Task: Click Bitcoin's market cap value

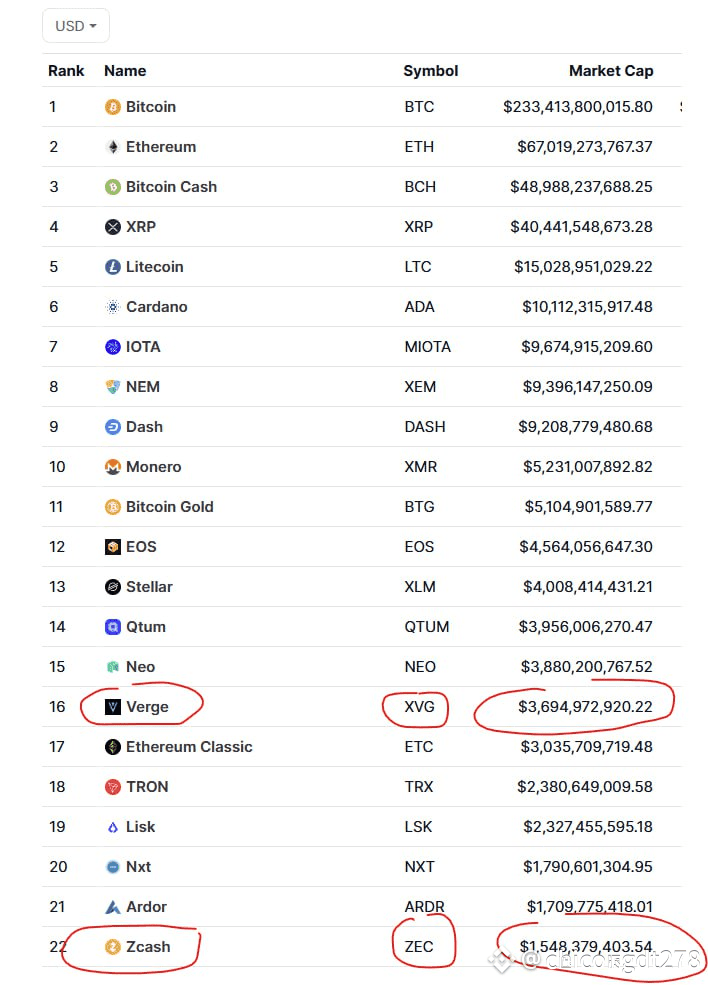Action: (578, 107)
